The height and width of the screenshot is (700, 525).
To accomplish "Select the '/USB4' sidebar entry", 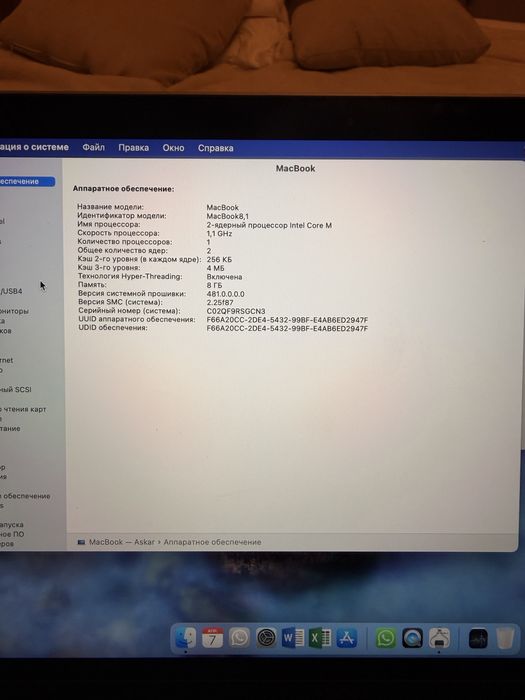I will 11,291.
